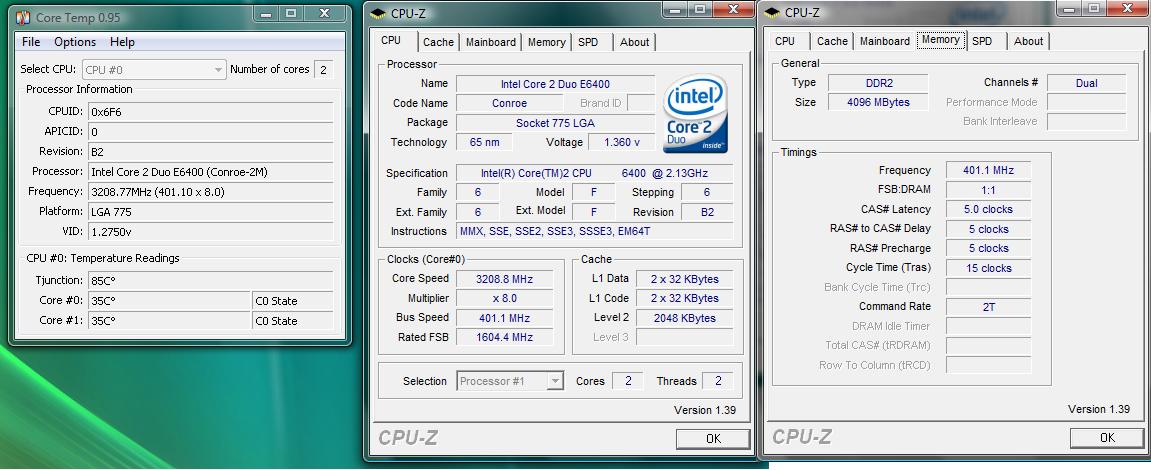Click Tjunction value 85C°
This screenshot has height=470, width=1151.
tap(211, 281)
